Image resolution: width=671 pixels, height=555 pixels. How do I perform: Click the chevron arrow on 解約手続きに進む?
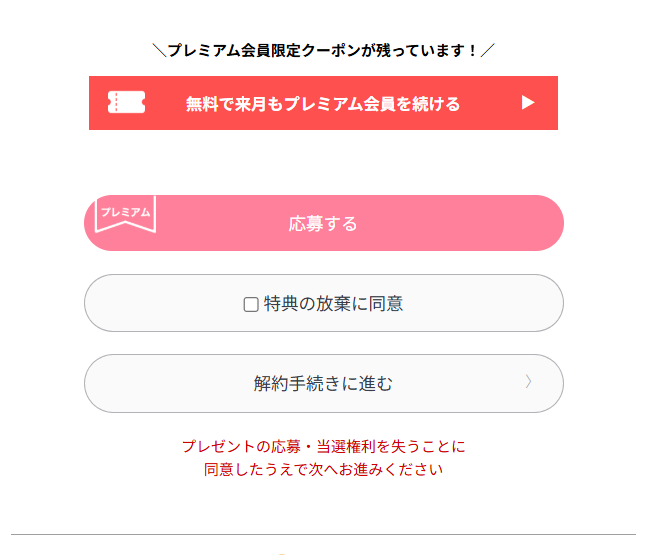pos(528,382)
